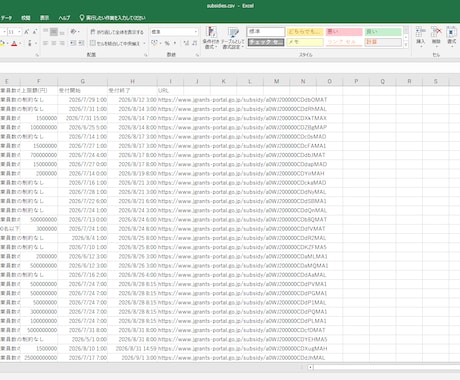Screen dimensions: 460x380
Task: Open Format as Table (テーブルとして書式設定)
Action: point(233,38)
